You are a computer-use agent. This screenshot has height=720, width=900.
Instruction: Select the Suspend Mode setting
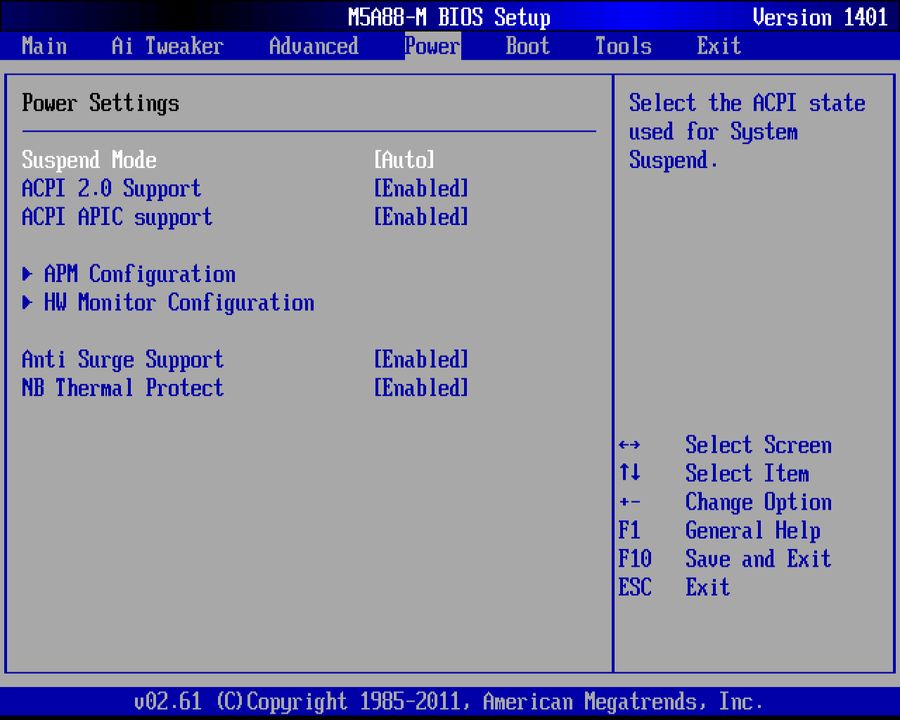[89, 160]
